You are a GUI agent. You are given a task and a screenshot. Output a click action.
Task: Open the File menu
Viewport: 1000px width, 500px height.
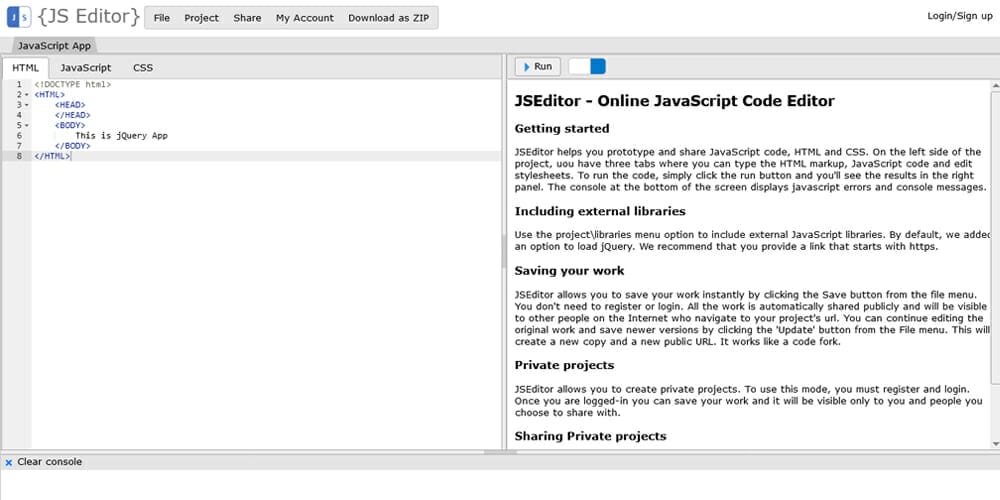pyautogui.click(x=162, y=18)
